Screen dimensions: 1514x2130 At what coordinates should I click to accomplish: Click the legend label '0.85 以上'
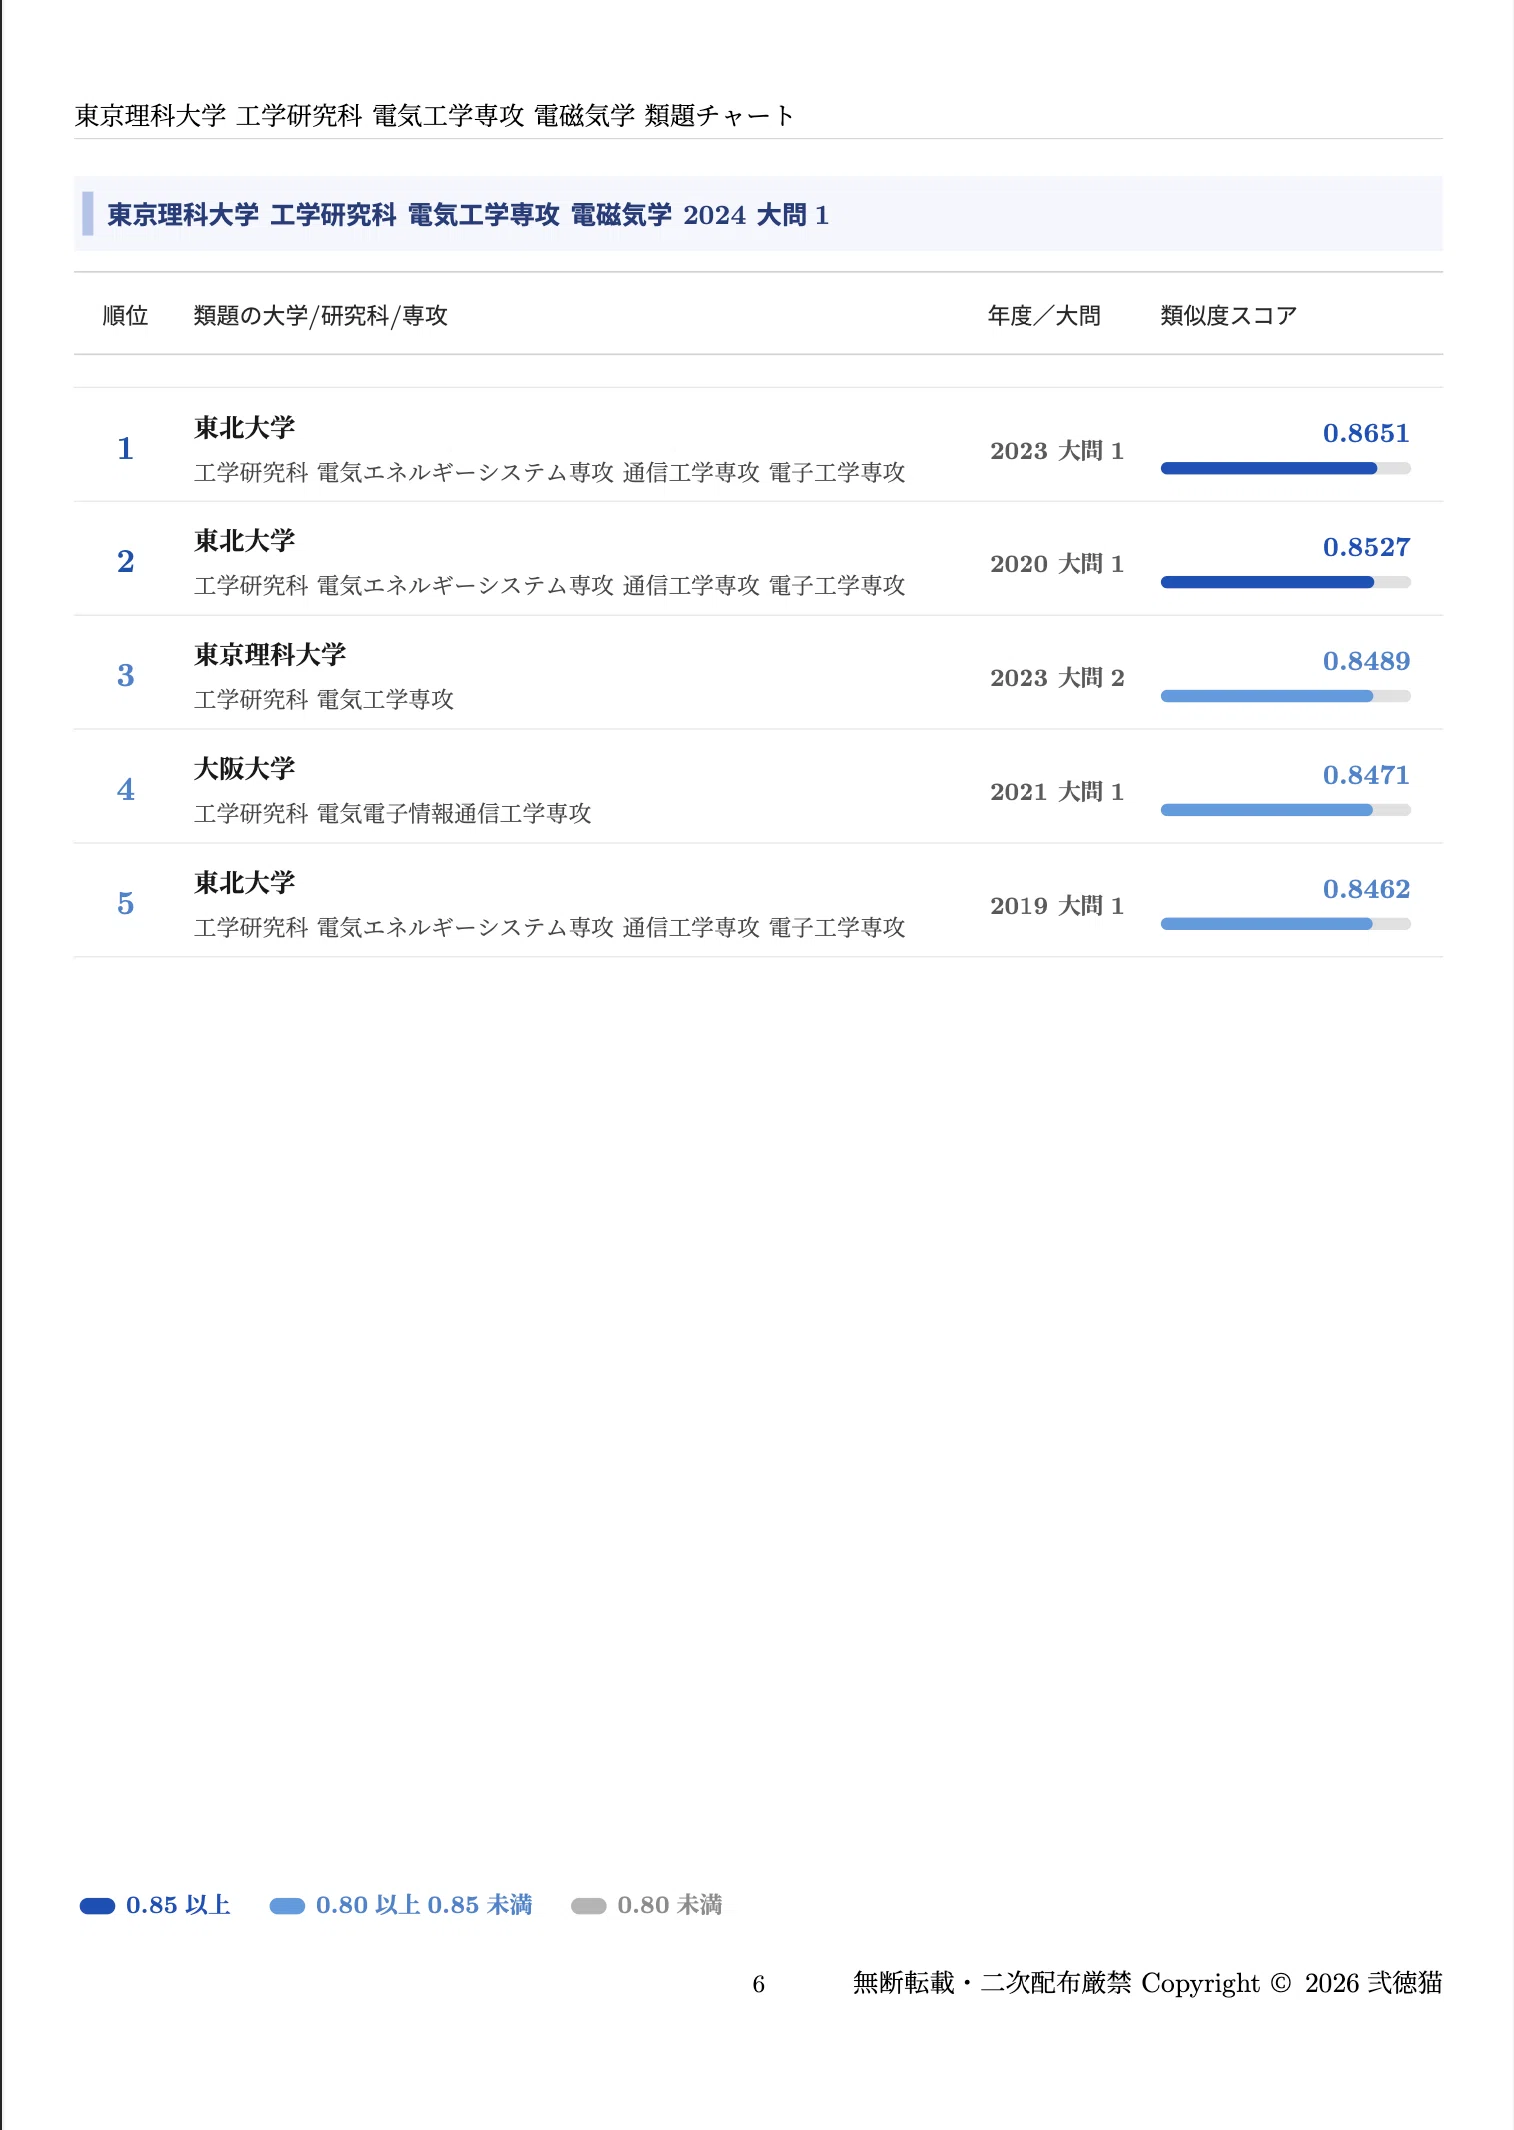178,1905
